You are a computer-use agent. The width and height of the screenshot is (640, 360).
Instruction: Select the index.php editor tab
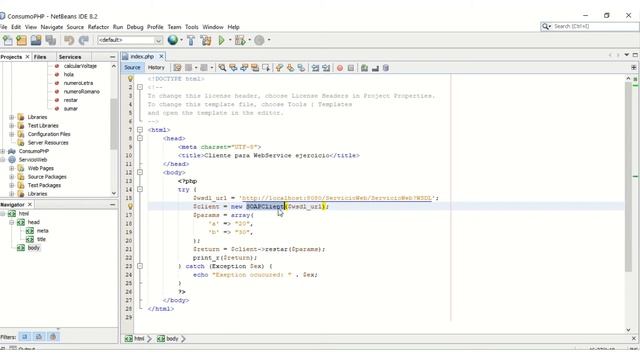coord(142,56)
